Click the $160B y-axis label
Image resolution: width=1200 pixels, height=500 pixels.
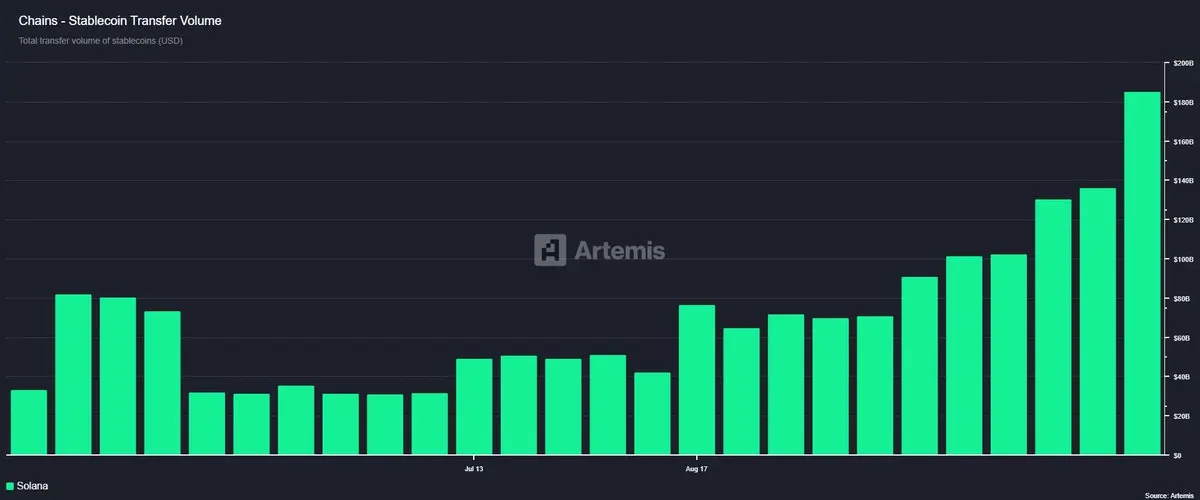click(1182, 142)
